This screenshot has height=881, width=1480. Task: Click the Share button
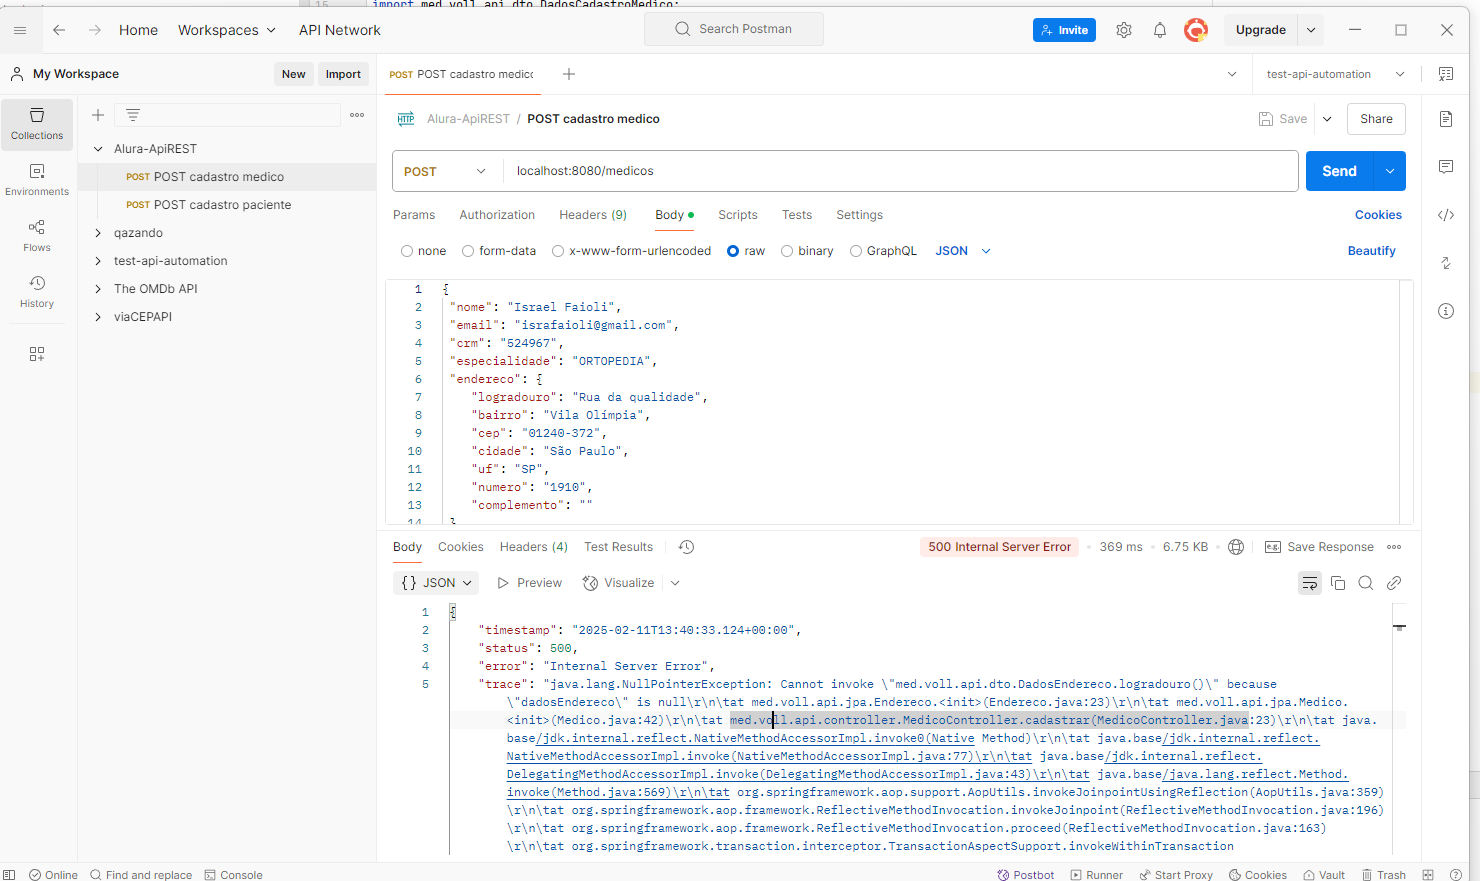point(1376,119)
